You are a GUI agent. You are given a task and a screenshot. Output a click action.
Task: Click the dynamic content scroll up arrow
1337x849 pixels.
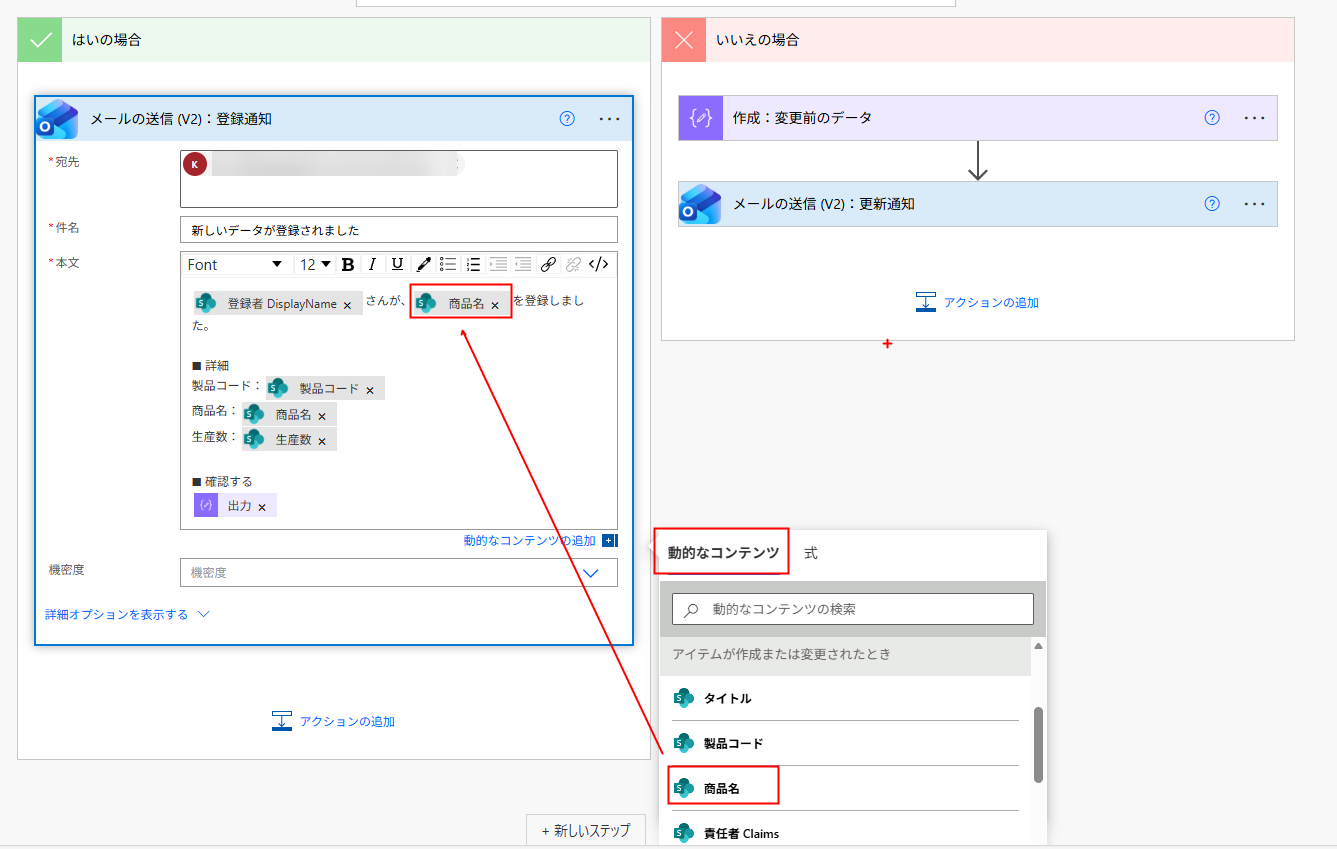[x=1038, y=647]
